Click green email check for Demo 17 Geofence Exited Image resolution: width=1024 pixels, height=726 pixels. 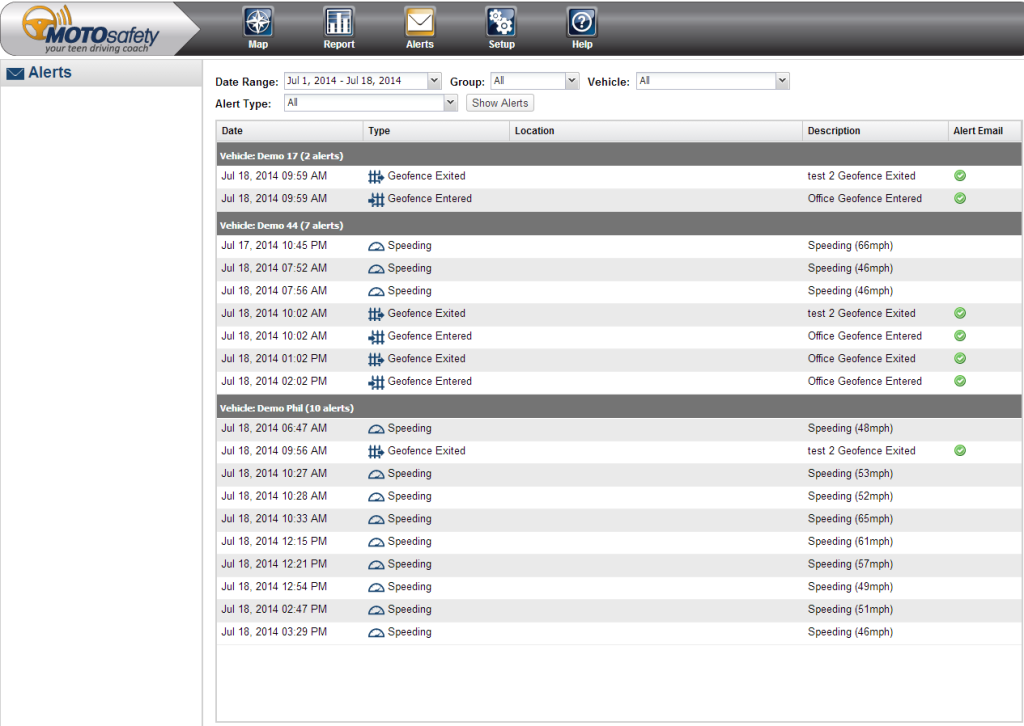pyautogui.click(x=960, y=176)
